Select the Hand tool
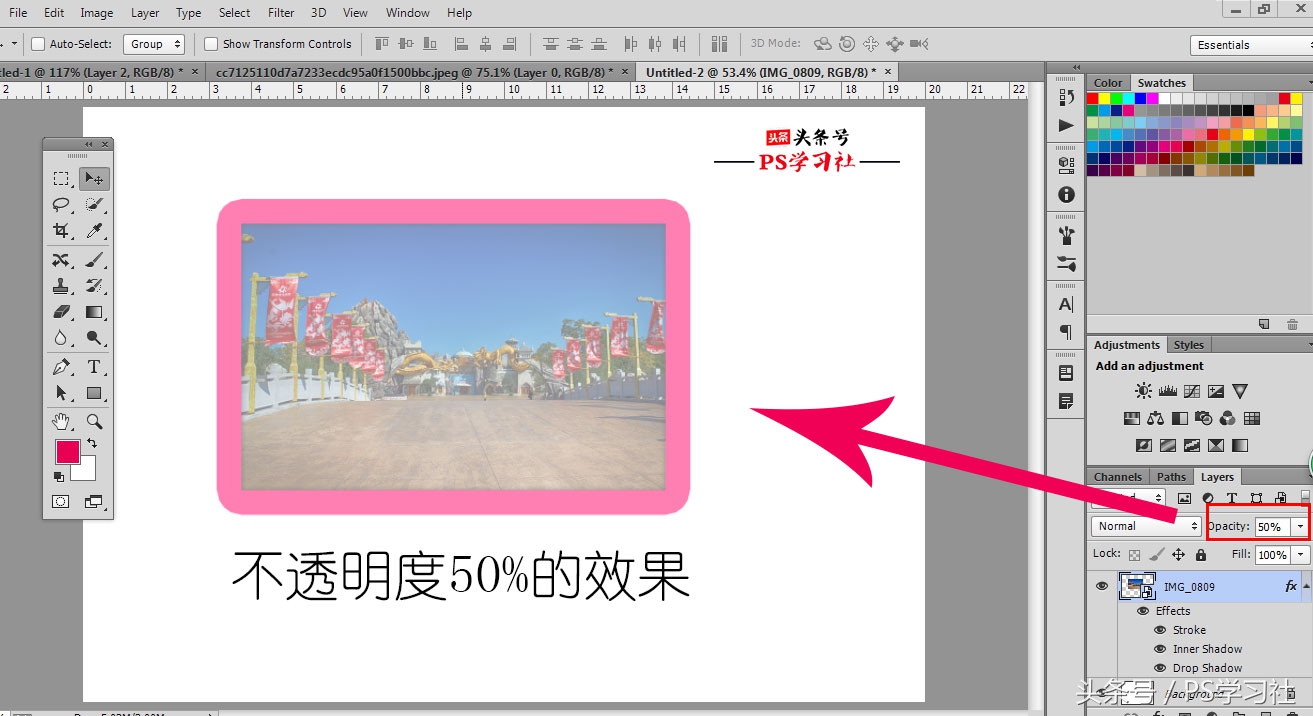The height and width of the screenshot is (716, 1313). tap(61, 421)
